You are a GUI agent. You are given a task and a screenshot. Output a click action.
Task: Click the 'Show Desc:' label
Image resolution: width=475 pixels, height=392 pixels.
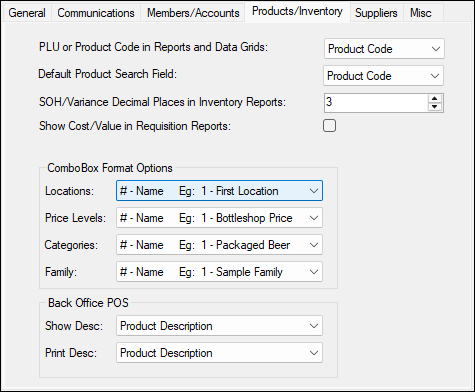74,326
